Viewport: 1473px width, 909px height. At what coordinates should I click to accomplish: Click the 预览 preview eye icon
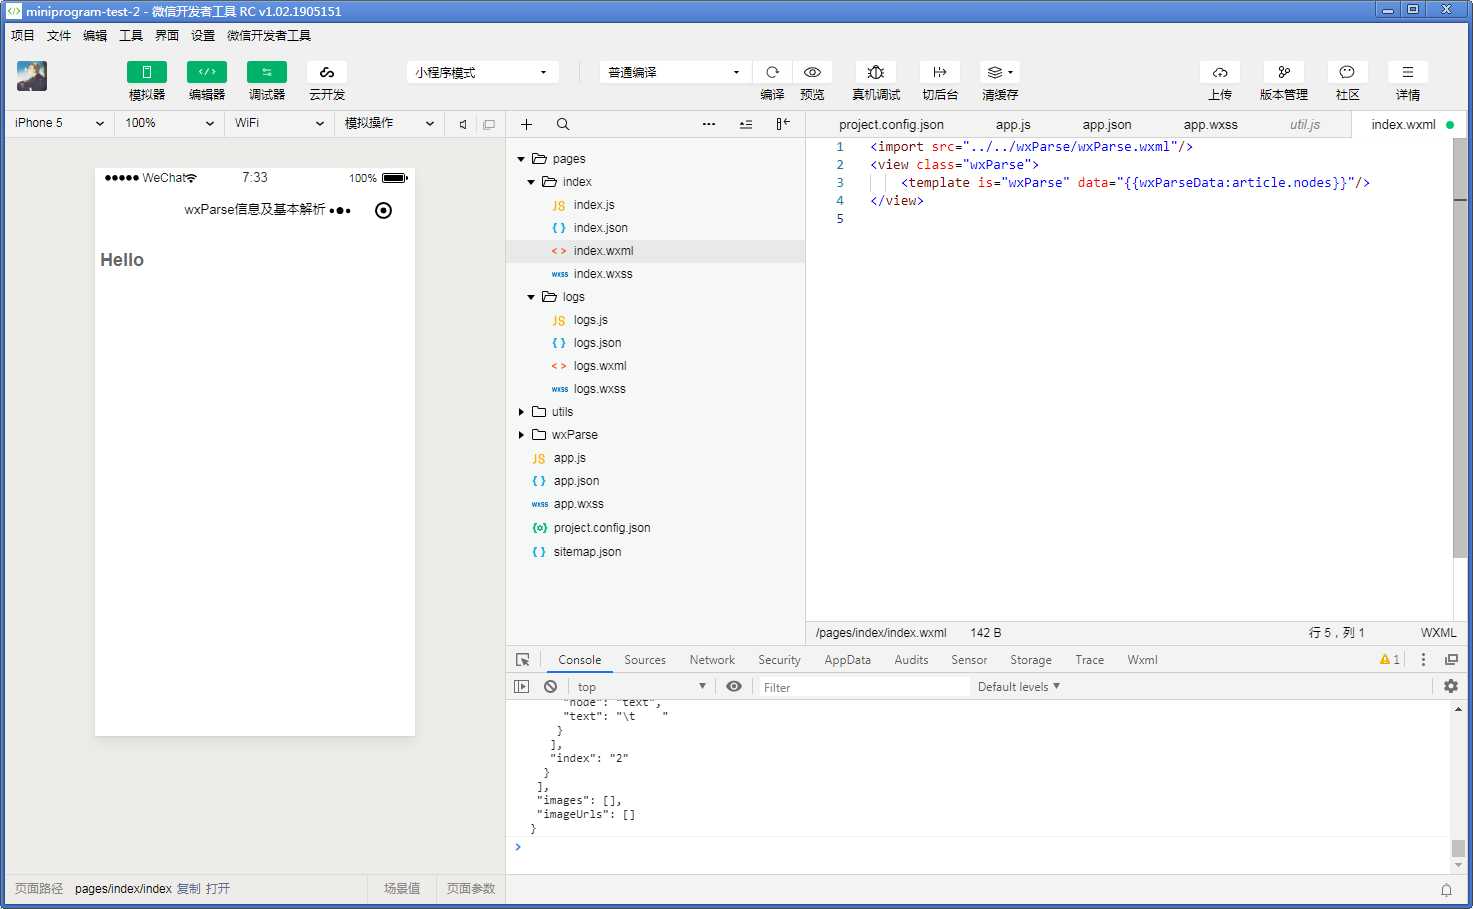pyautogui.click(x=812, y=72)
